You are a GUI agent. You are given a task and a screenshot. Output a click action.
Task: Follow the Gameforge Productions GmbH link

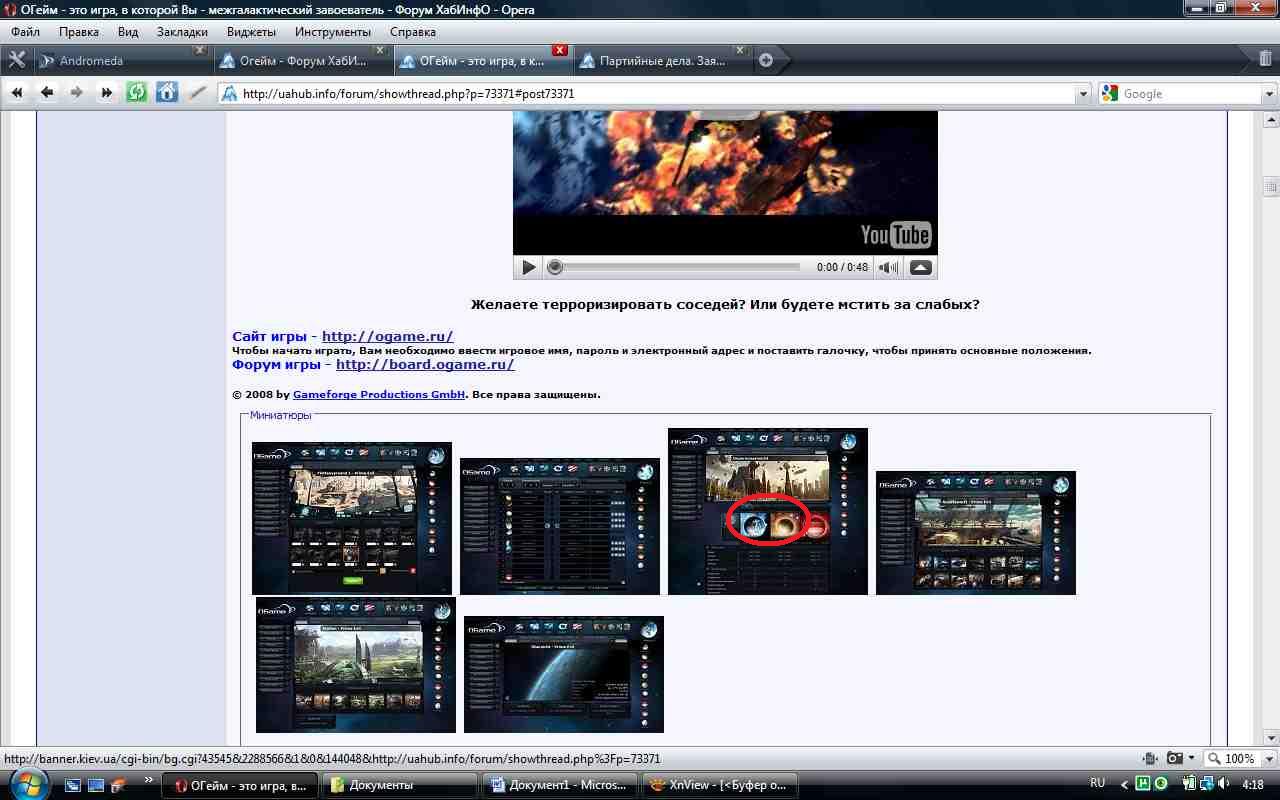[x=378, y=394]
